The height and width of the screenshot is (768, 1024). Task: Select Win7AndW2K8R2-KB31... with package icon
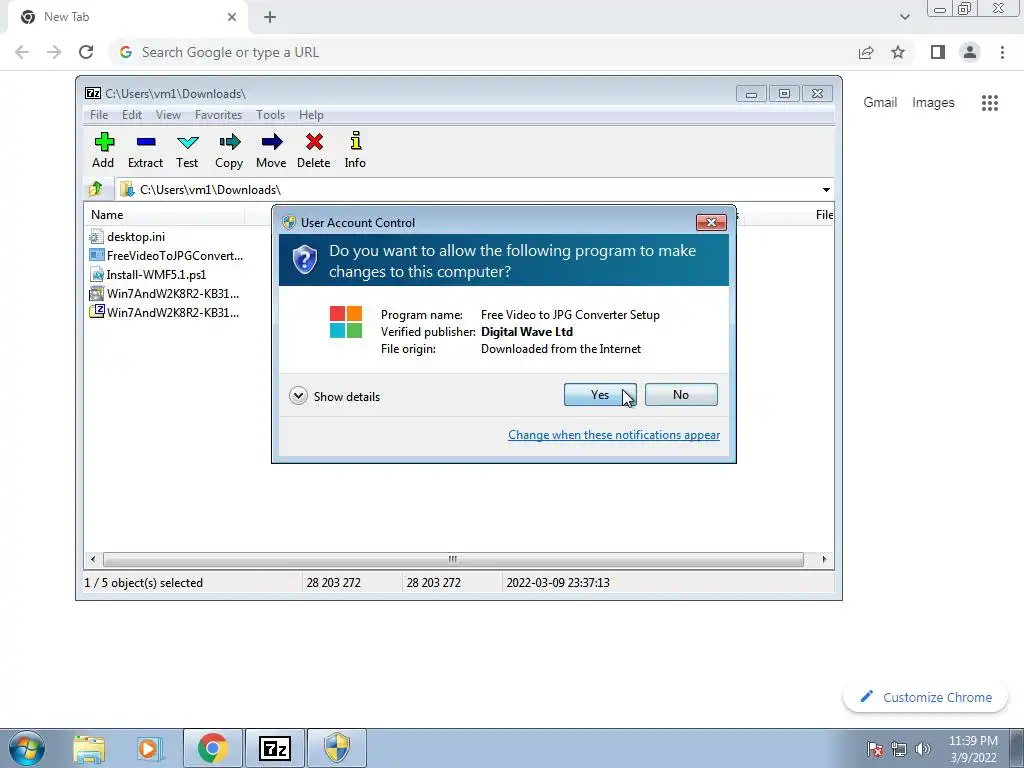(x=164, y=293)
